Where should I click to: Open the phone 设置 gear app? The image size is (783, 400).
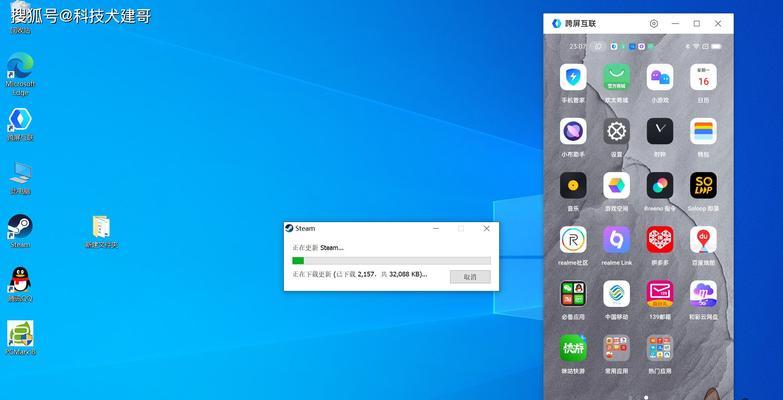pos(616,131)
